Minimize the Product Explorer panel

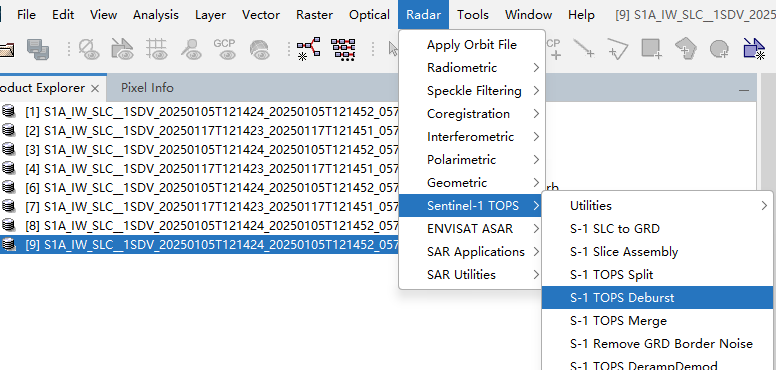point(743,91)
